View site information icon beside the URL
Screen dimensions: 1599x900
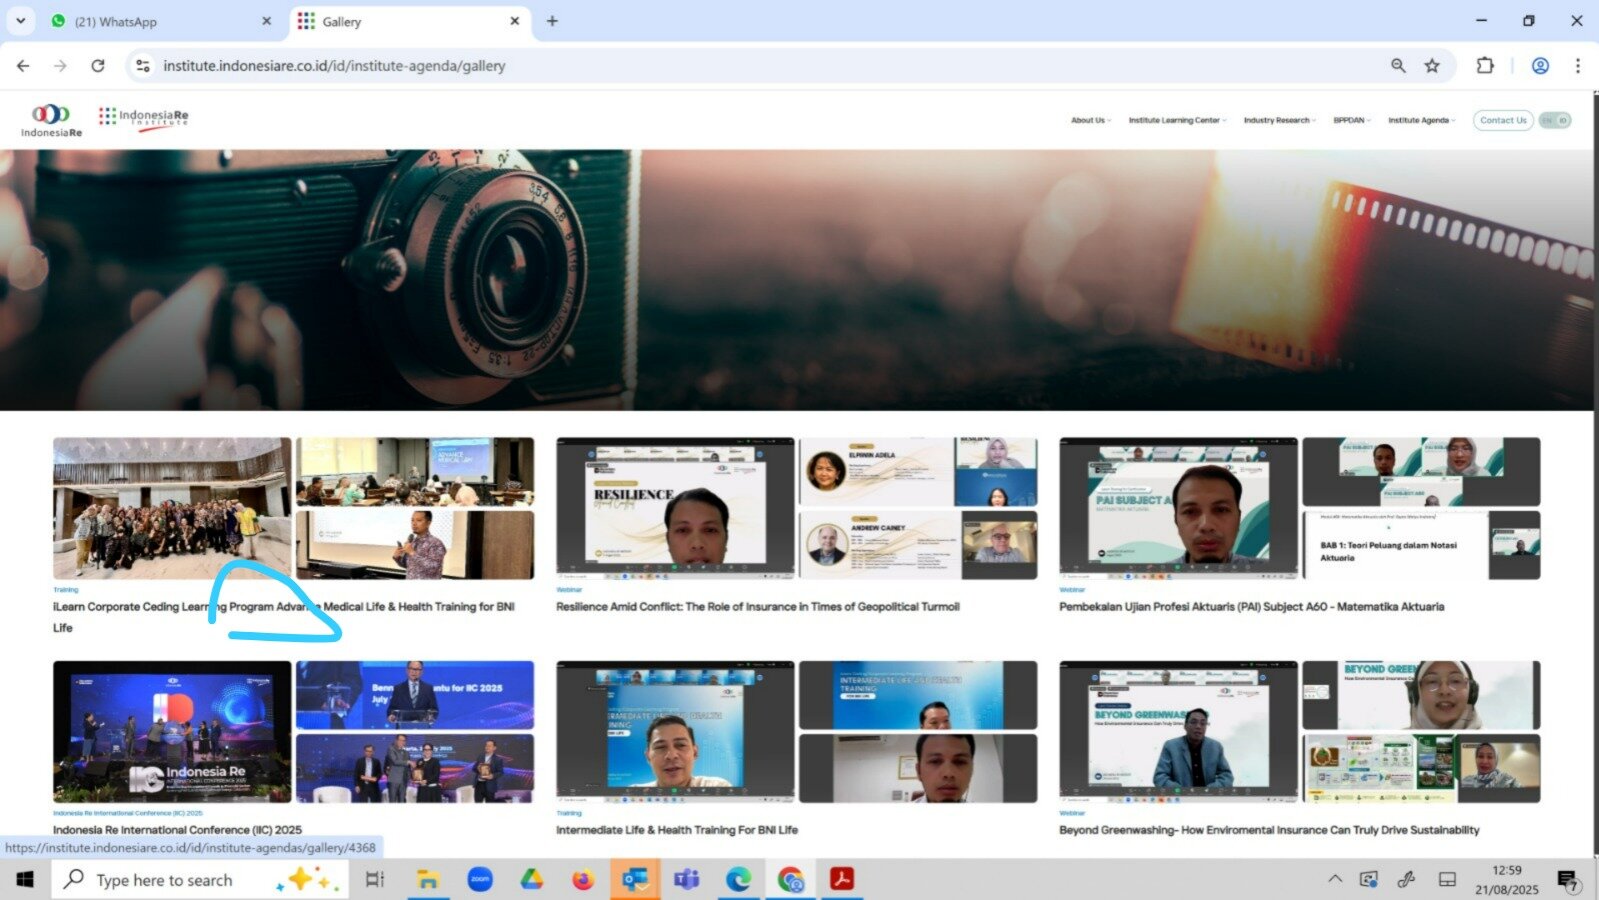tap(143, 66)
